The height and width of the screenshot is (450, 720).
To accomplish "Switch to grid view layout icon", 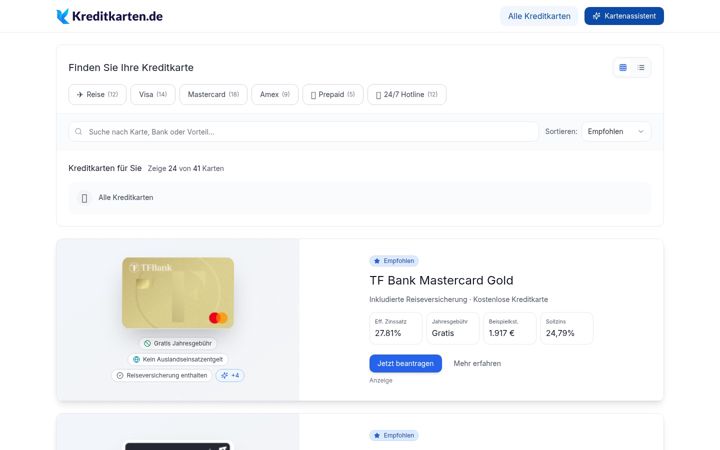I will [x=623, y=68].
